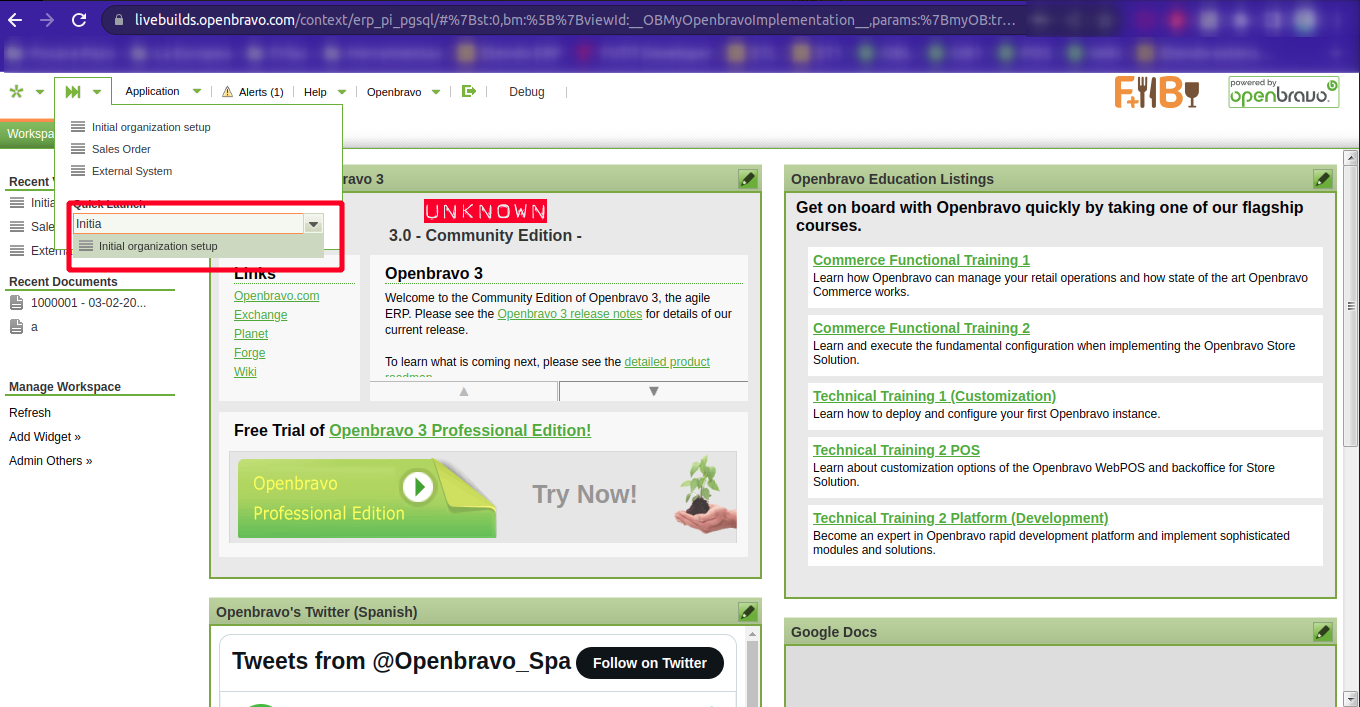Edit the Openbravo Education Listings widget
The height and width of the screenshot is (707, 1360).
pyautogui.click(x=1323, y=179)
